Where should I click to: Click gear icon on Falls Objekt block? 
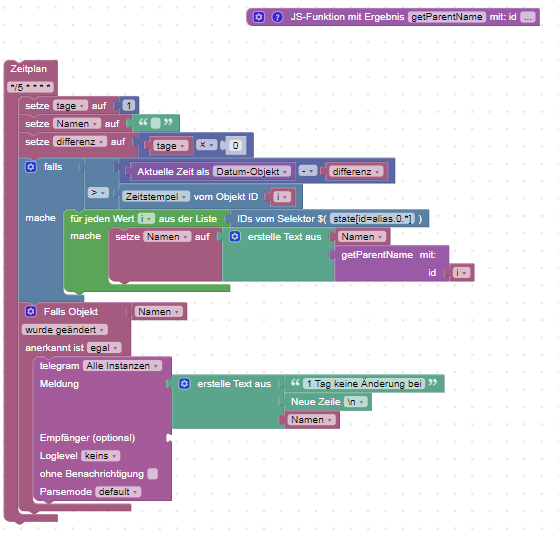(x=31, y=311)
